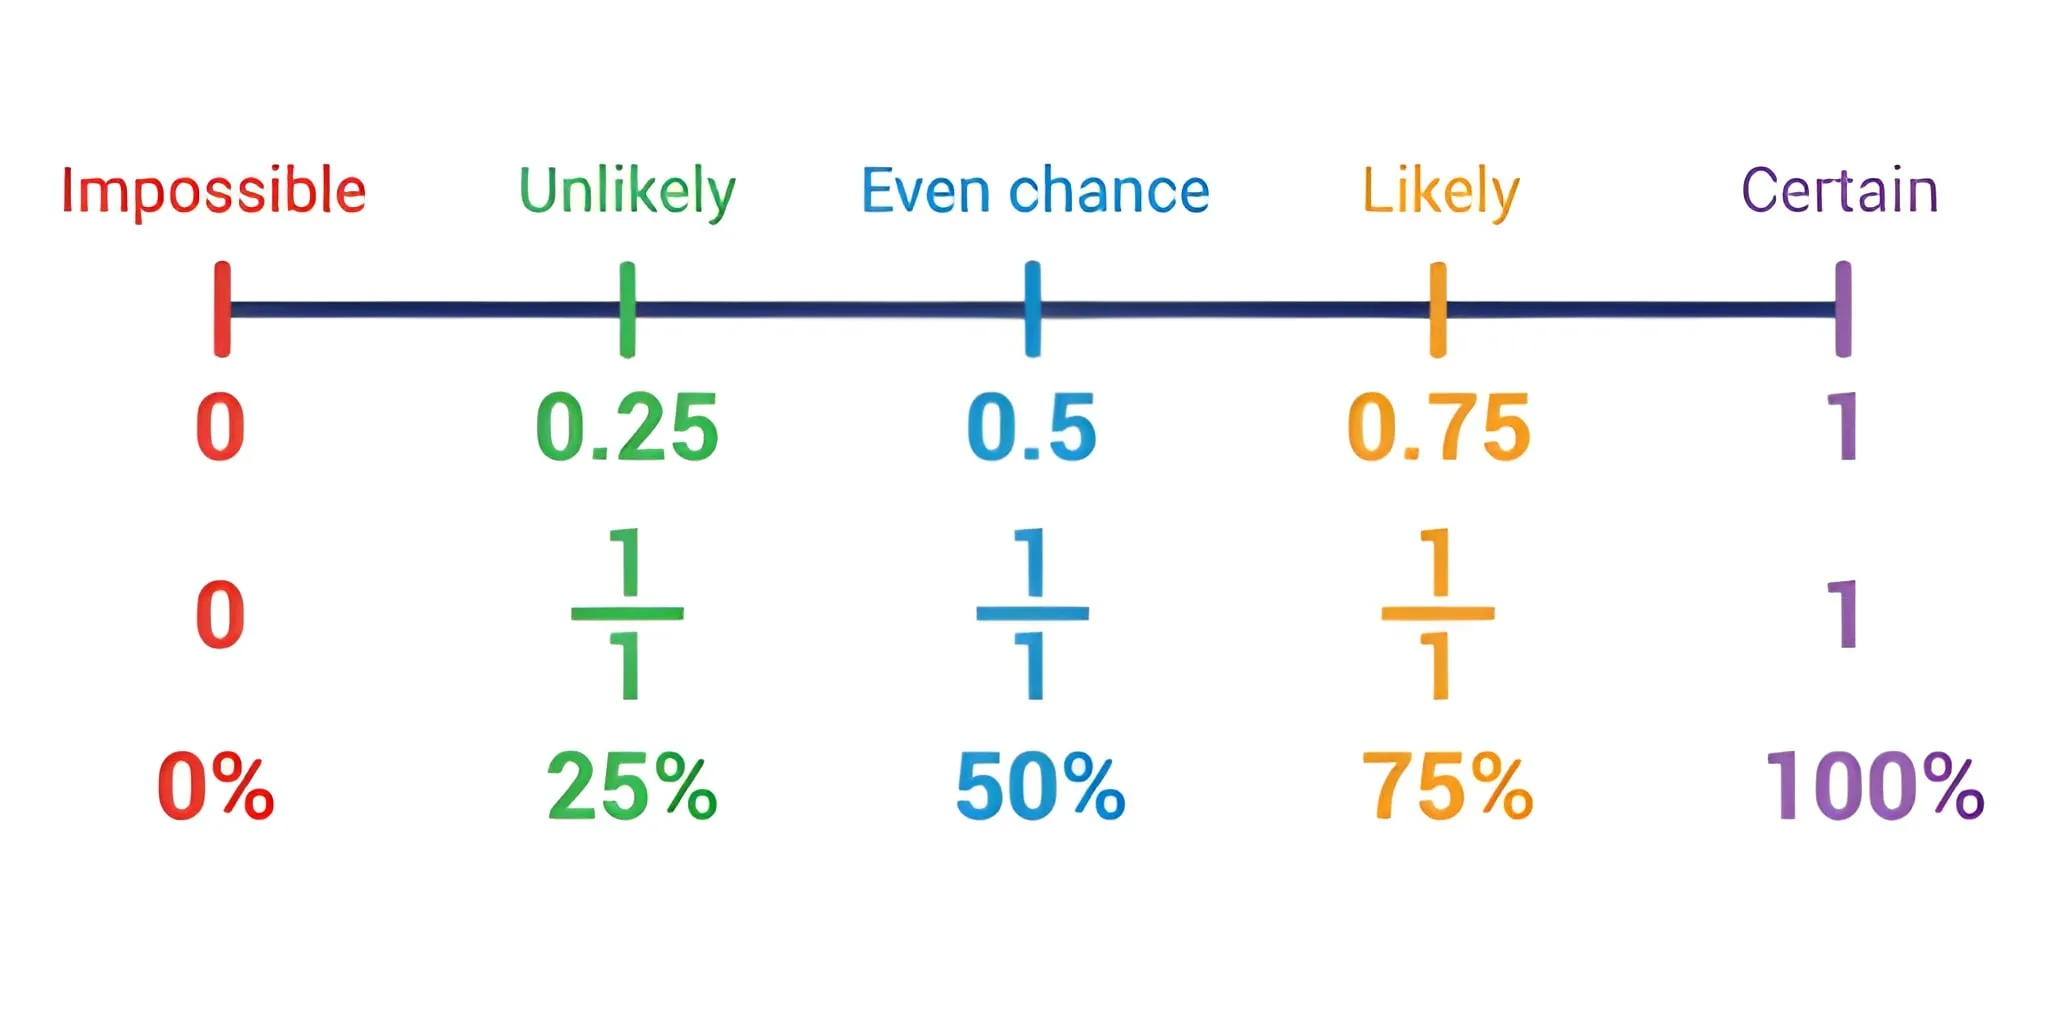Screen dimensions: 2048x1024
Task: Select the orange tick mark on the line
Action: tap(1437, 309)
